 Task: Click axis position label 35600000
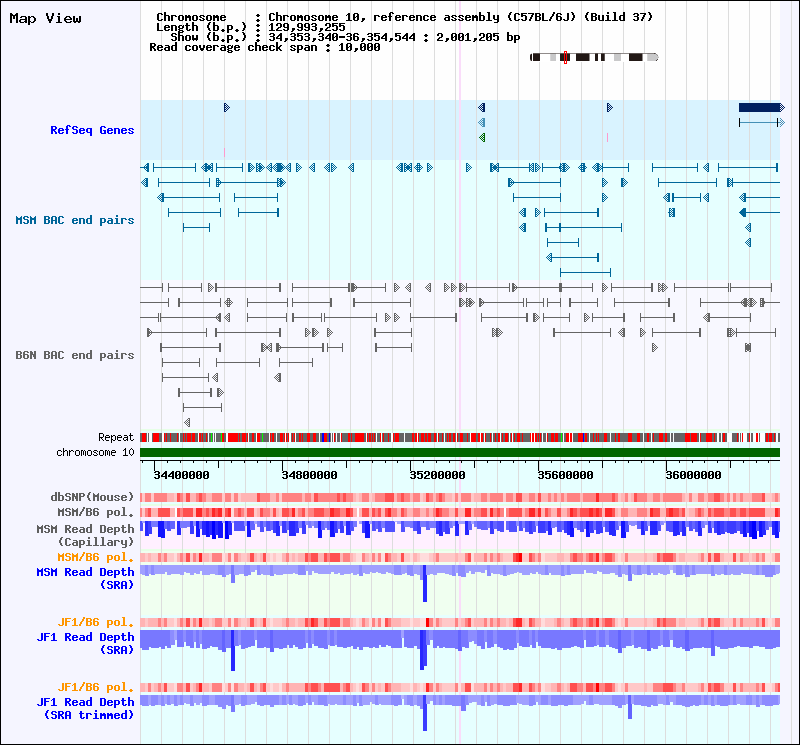(x=566, y=475)
